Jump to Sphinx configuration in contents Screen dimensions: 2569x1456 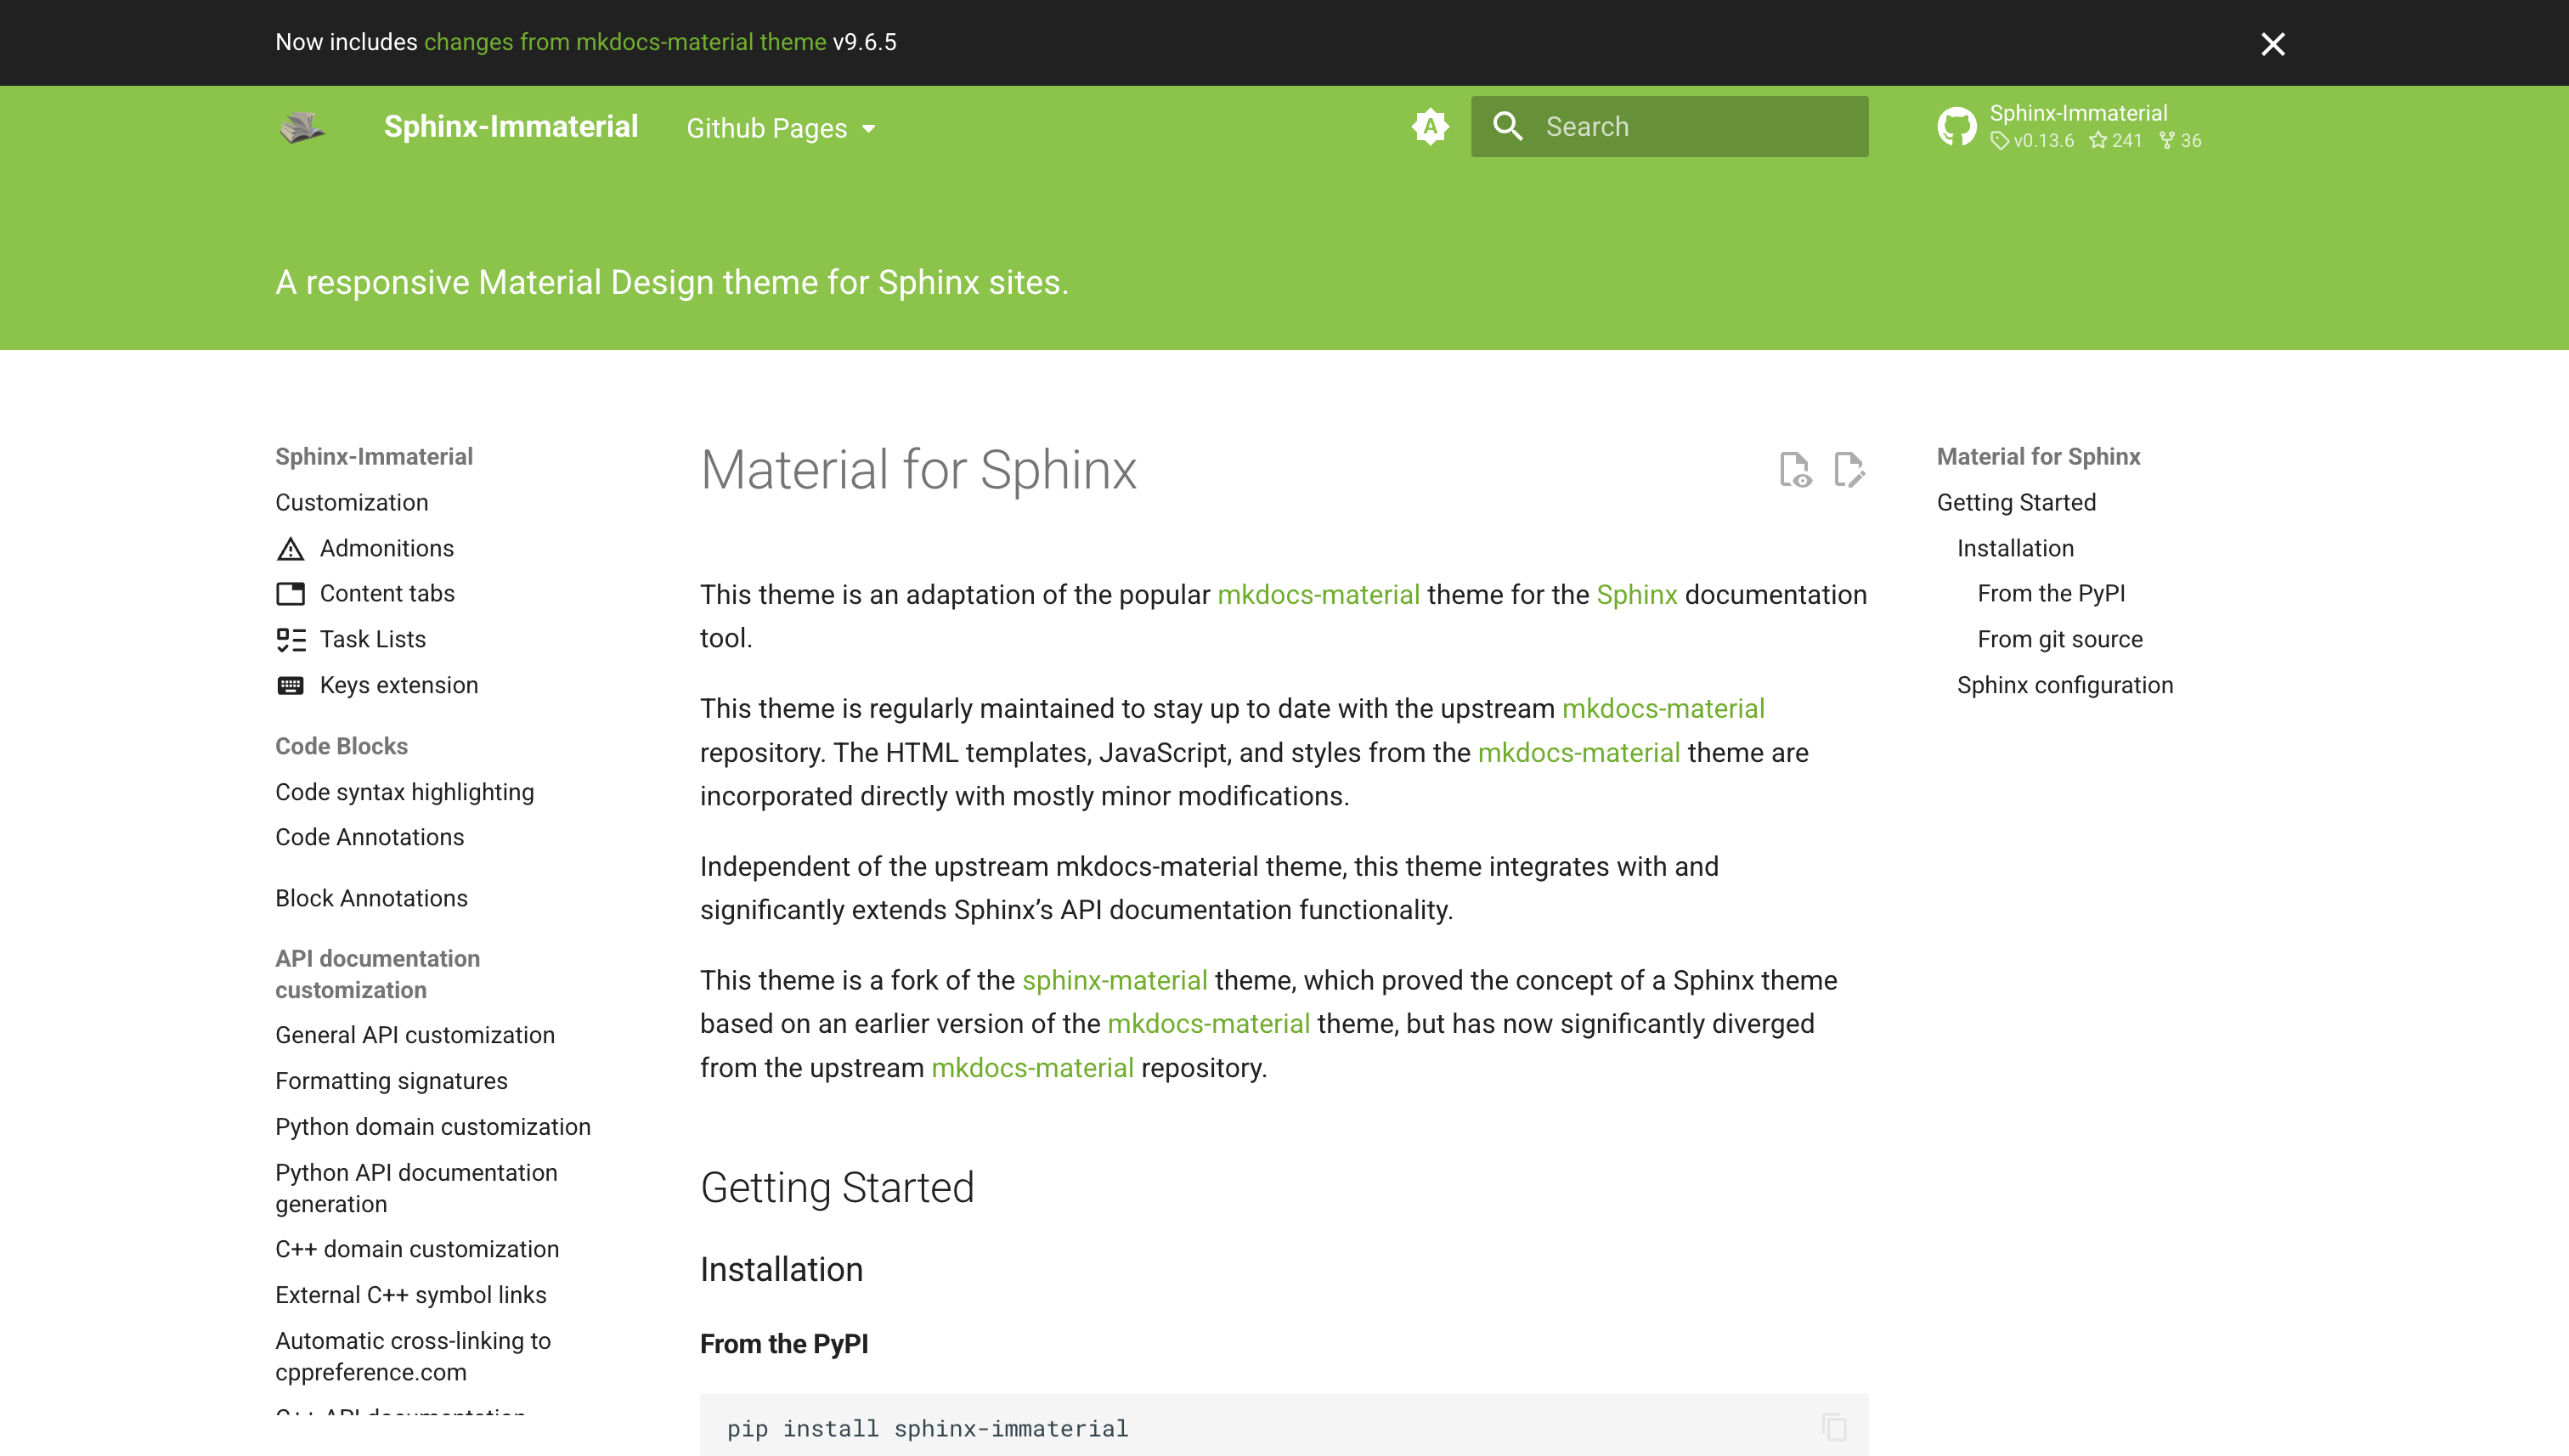2065,685
